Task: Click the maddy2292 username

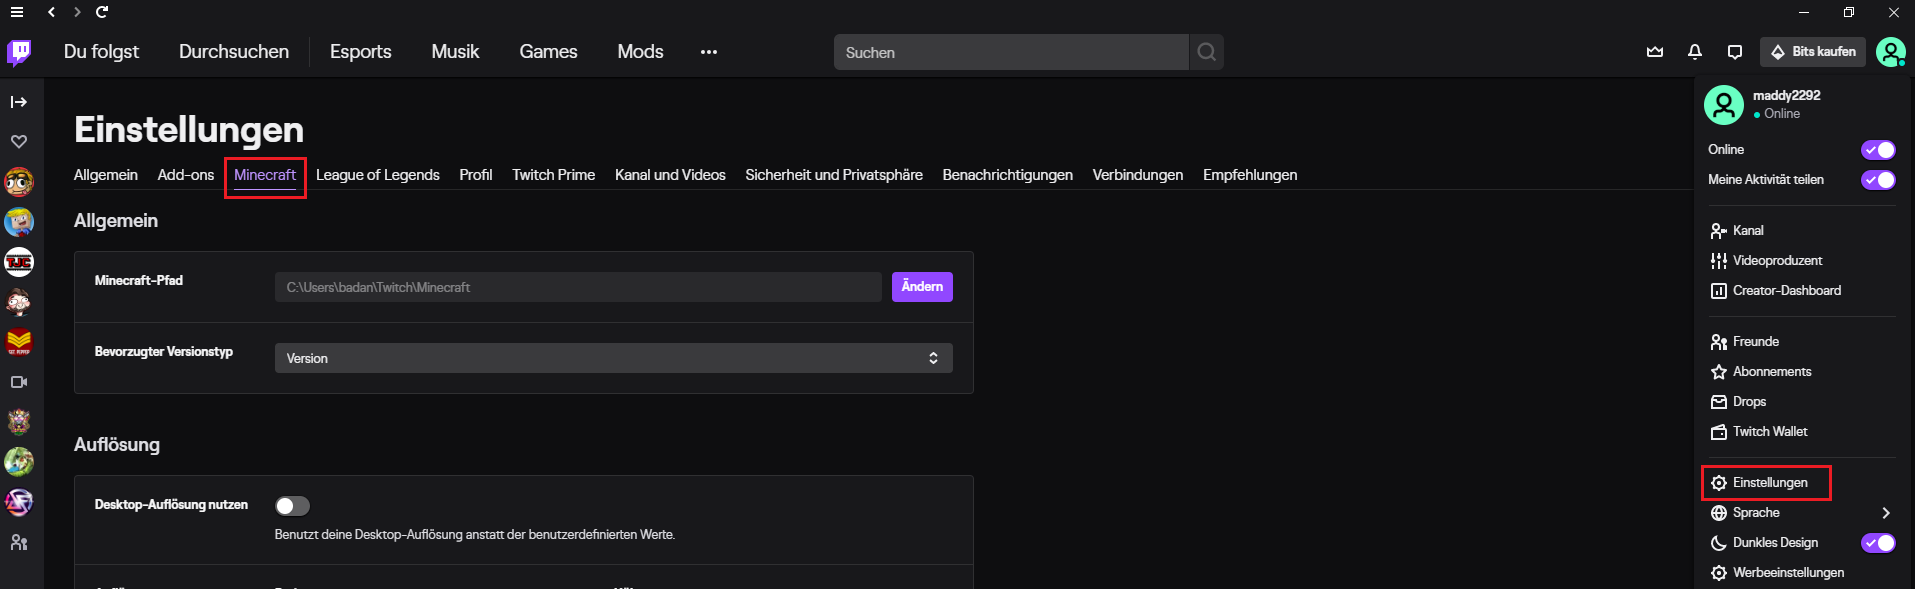Action: pyautogui.click(x=1787, y=96)
